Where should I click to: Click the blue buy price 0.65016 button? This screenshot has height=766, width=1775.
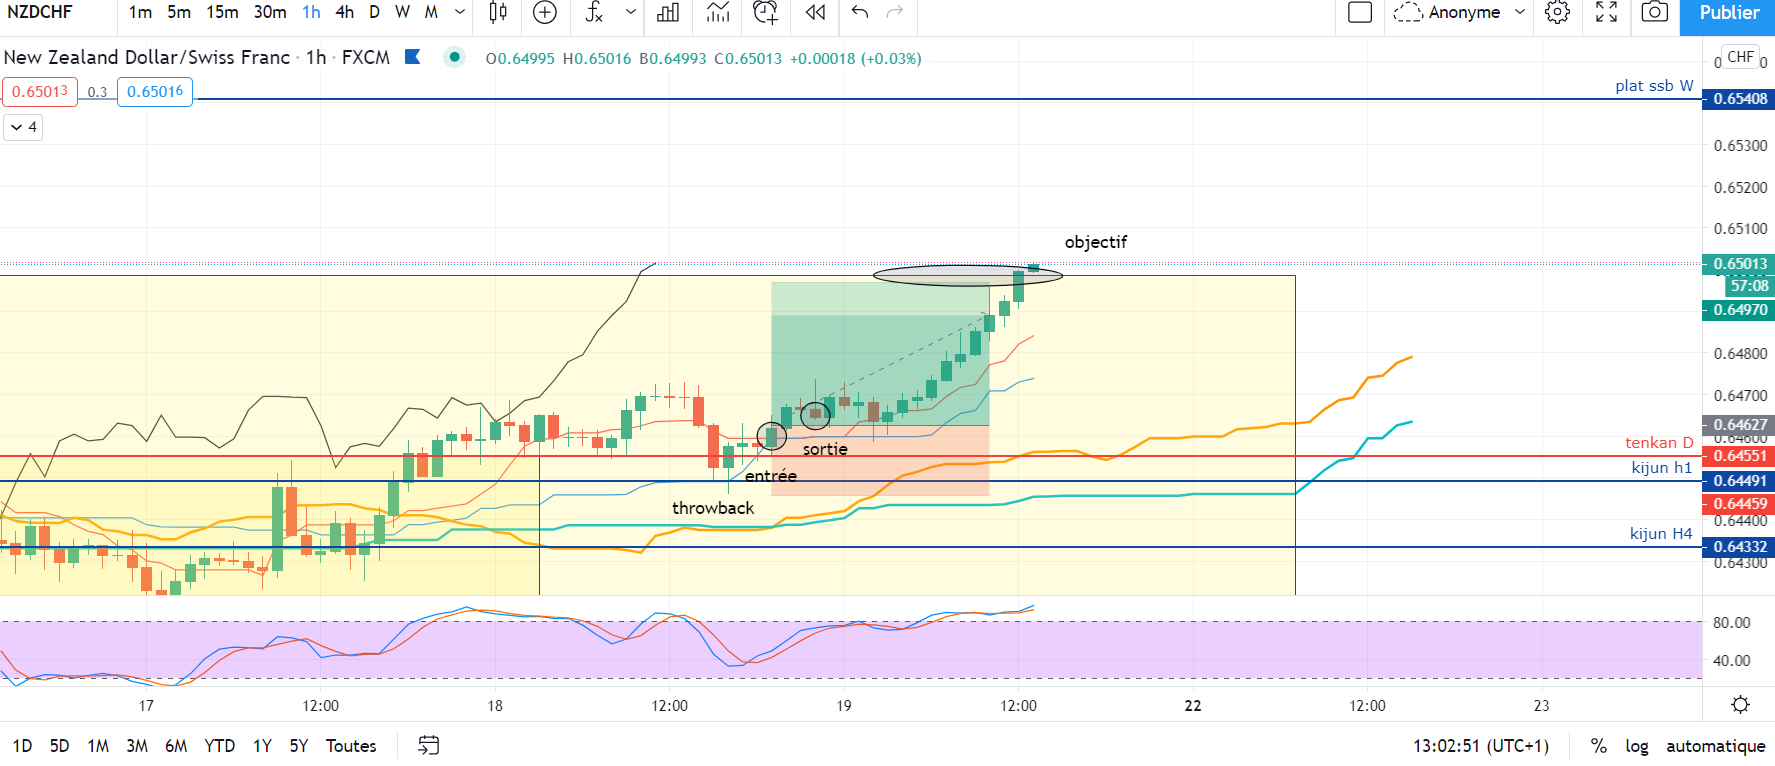(x=155, y=92)
